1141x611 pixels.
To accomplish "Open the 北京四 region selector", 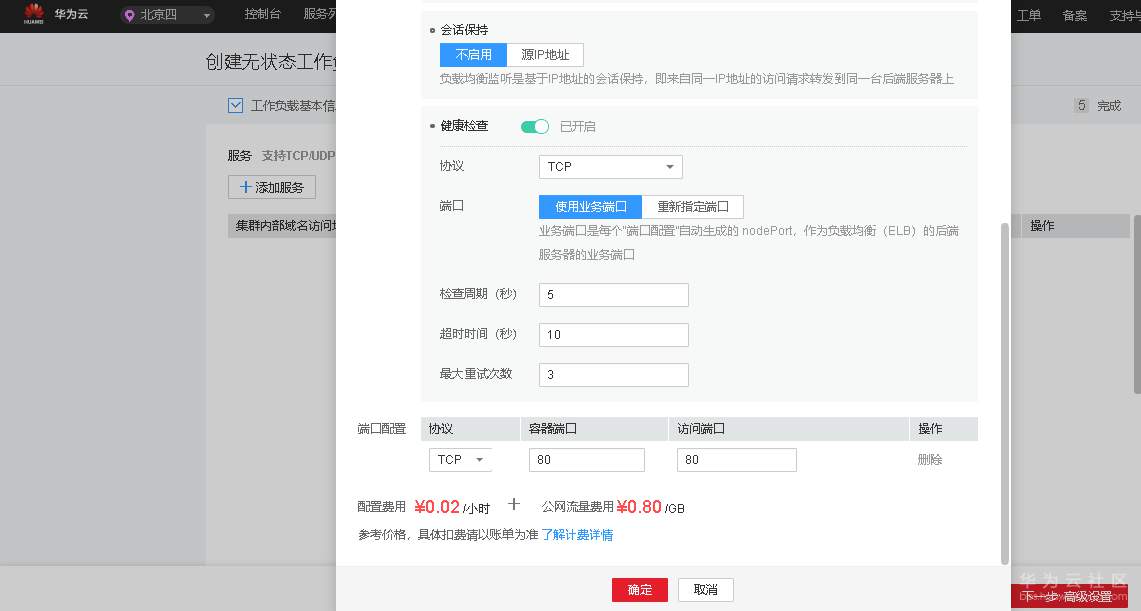I will tap(167, 15).
